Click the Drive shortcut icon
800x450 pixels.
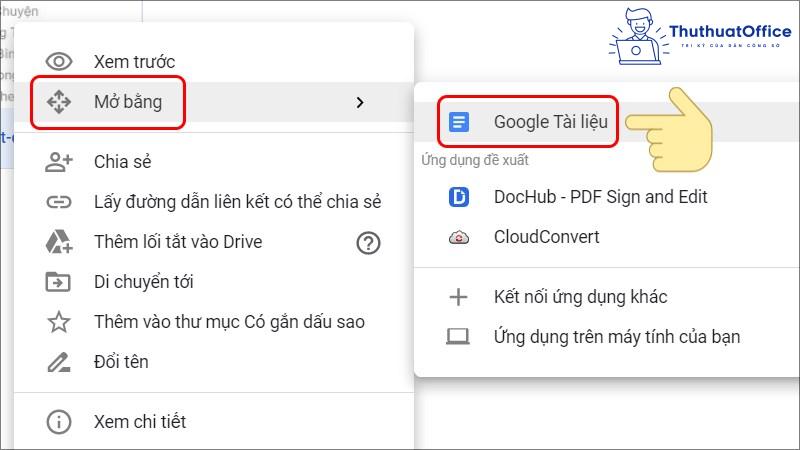59,242
